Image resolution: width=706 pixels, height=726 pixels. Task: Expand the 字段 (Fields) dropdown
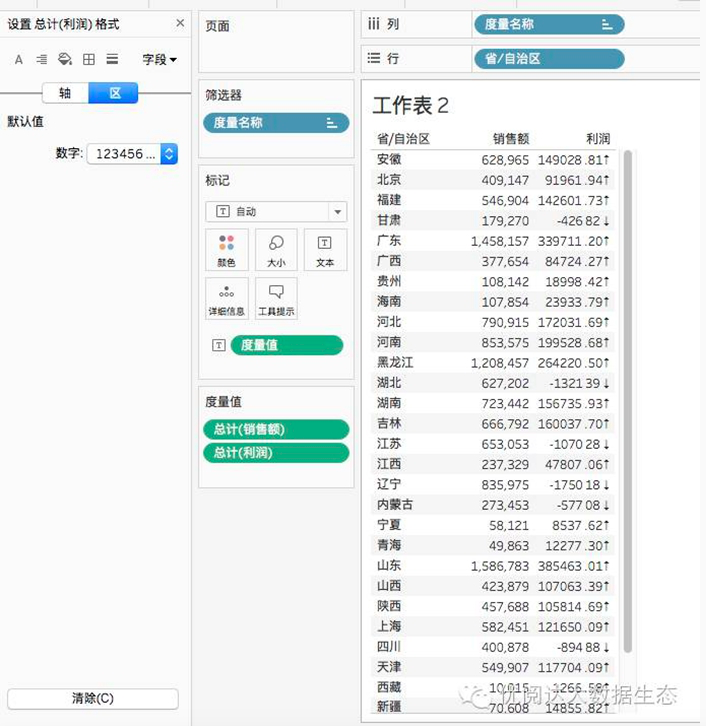click(x=159, y=60)
